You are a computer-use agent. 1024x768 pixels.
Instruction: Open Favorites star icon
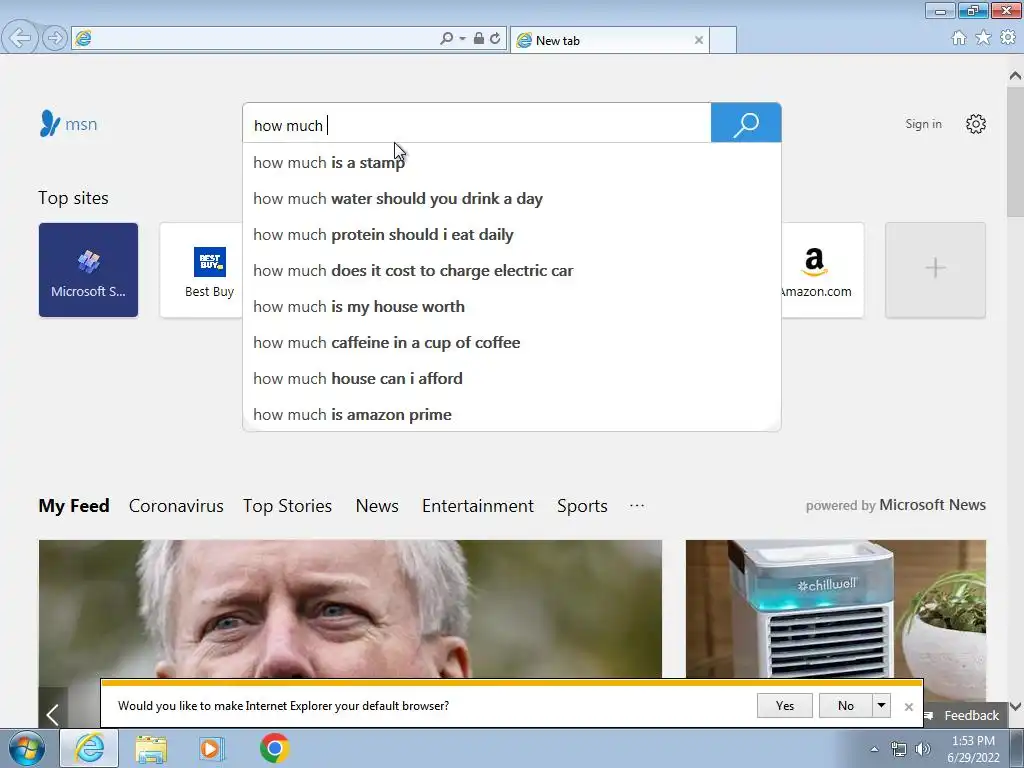(983, 38)
